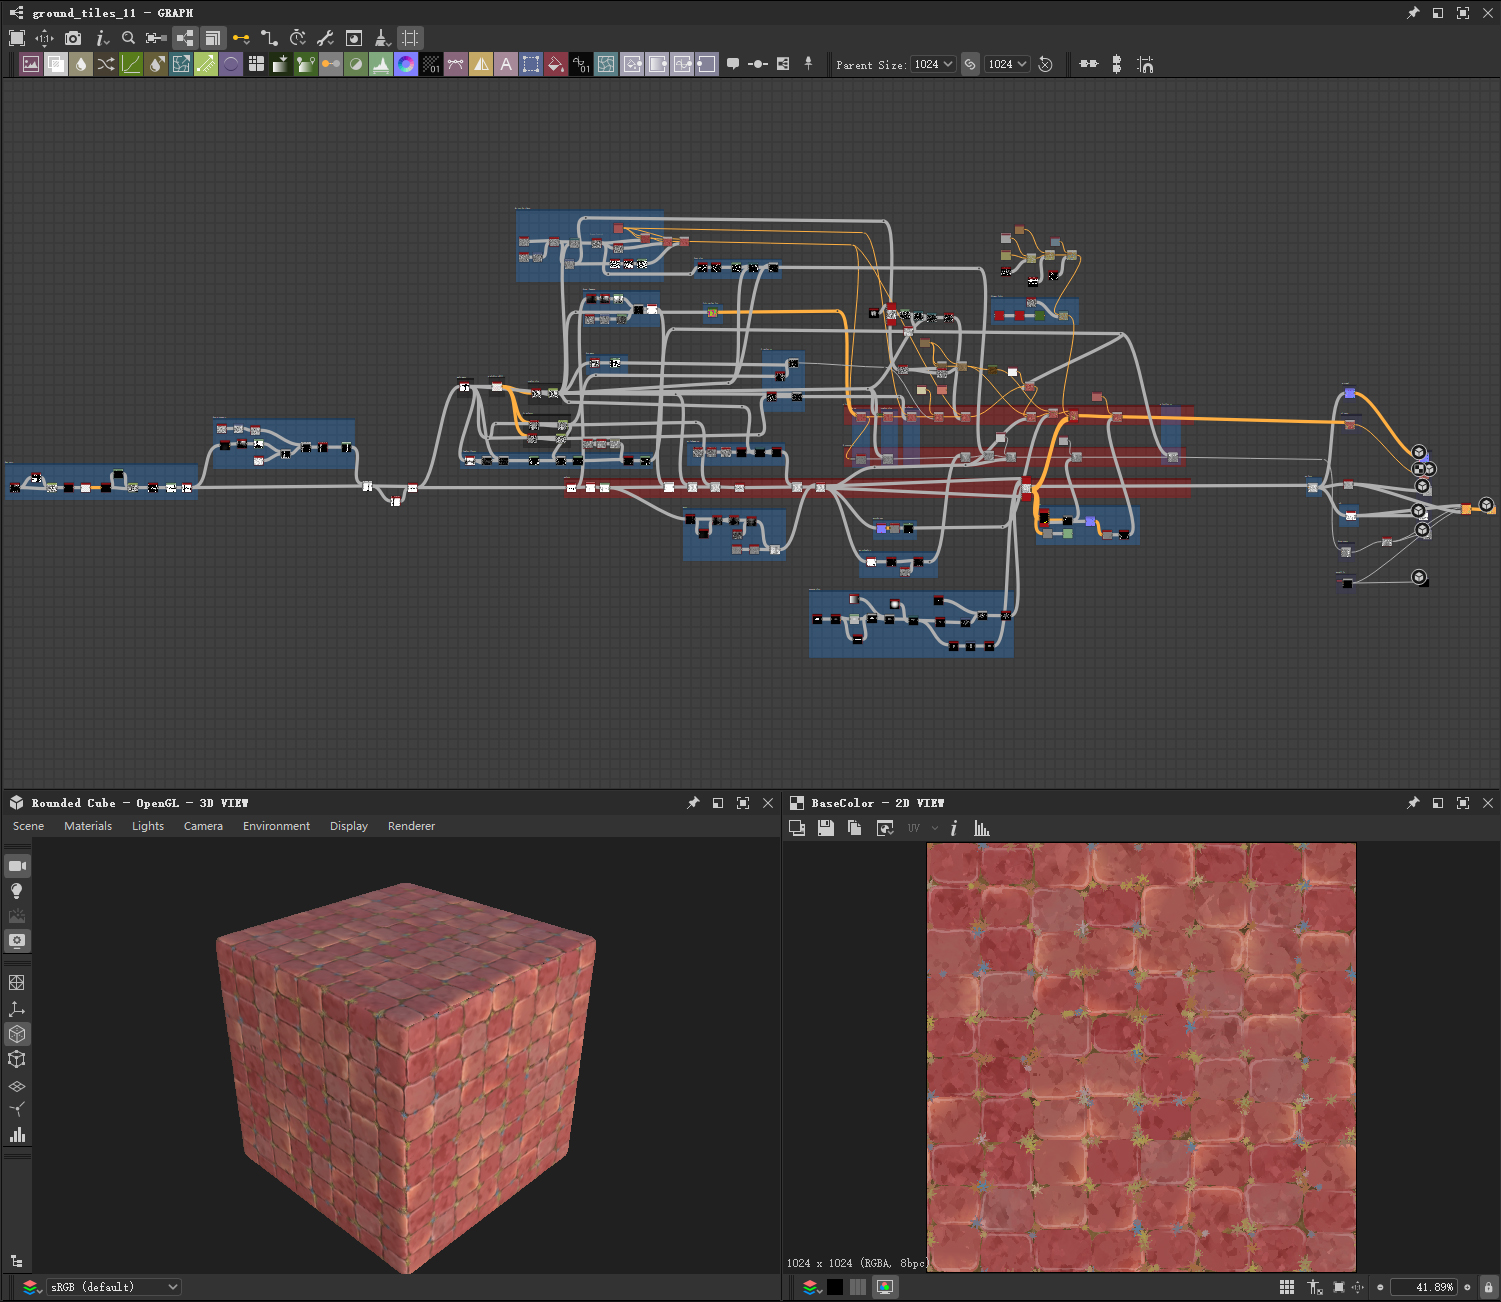The width and height of the screenshot is (1501, 1302).
Task: Open the Environment menu
Action: coord(276,826)
